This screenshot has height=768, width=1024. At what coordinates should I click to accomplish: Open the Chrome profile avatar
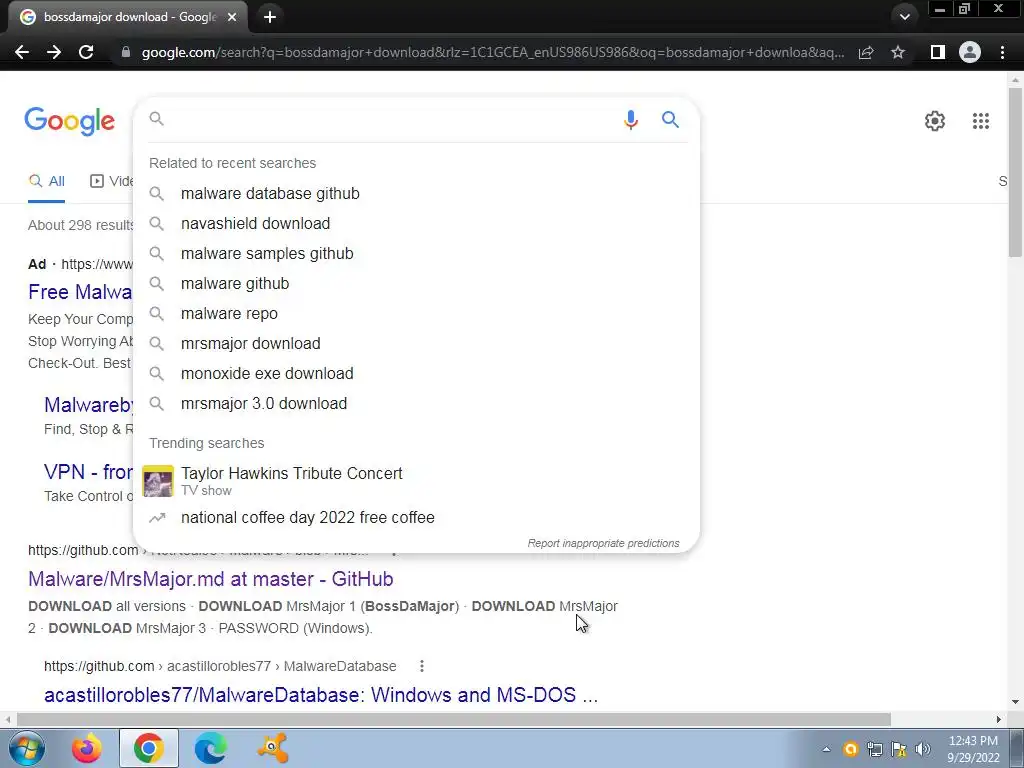(x=970, y=52)
